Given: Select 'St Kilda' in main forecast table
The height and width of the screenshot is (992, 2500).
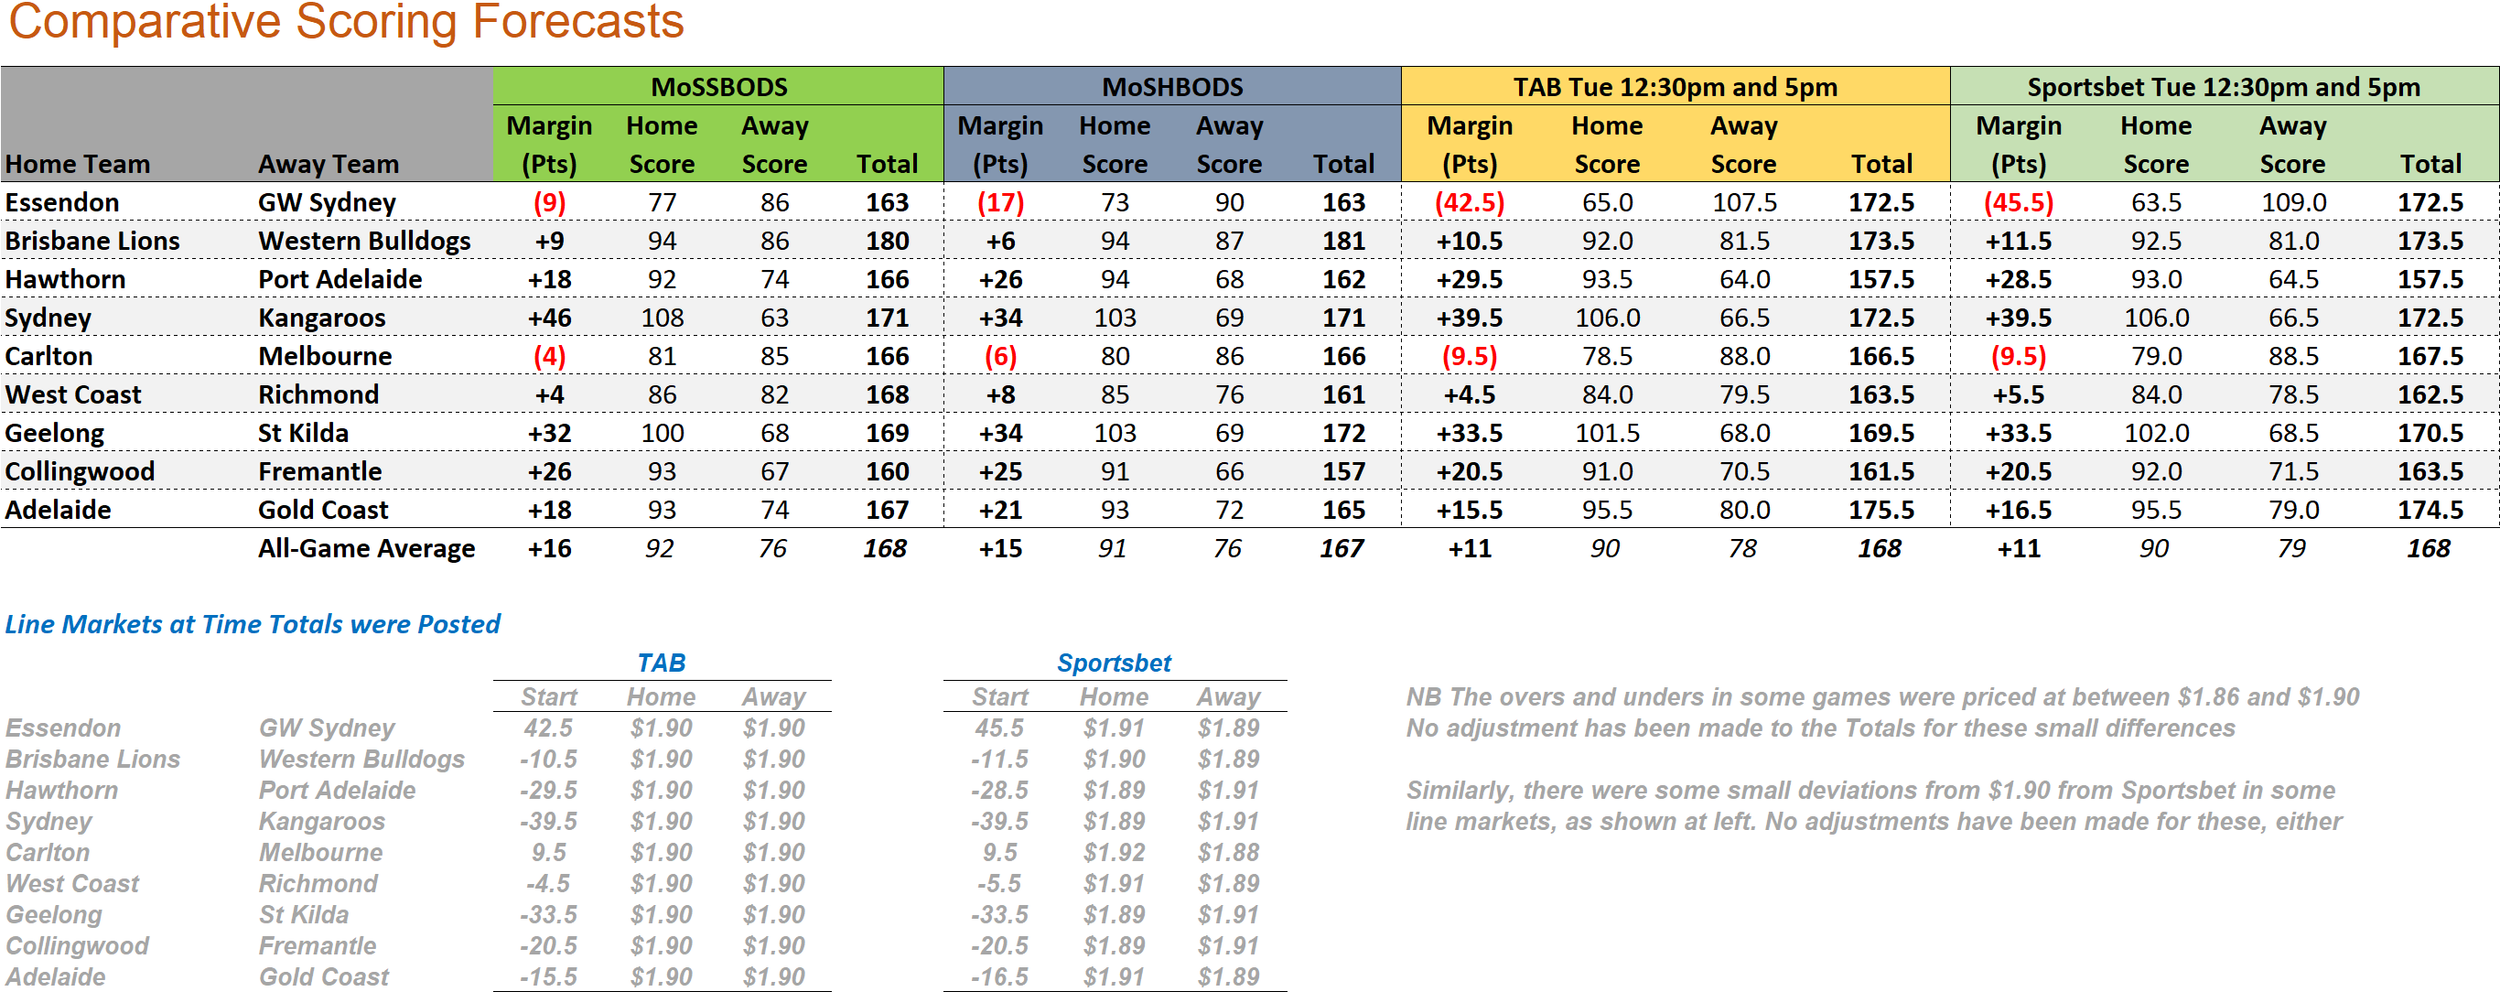Looking at the screenshot, I should click(303, 433).
